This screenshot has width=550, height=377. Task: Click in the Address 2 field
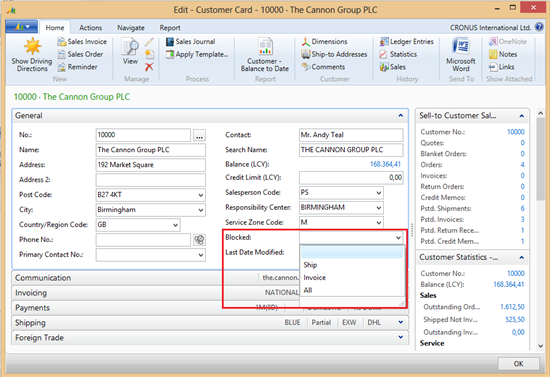150,180
